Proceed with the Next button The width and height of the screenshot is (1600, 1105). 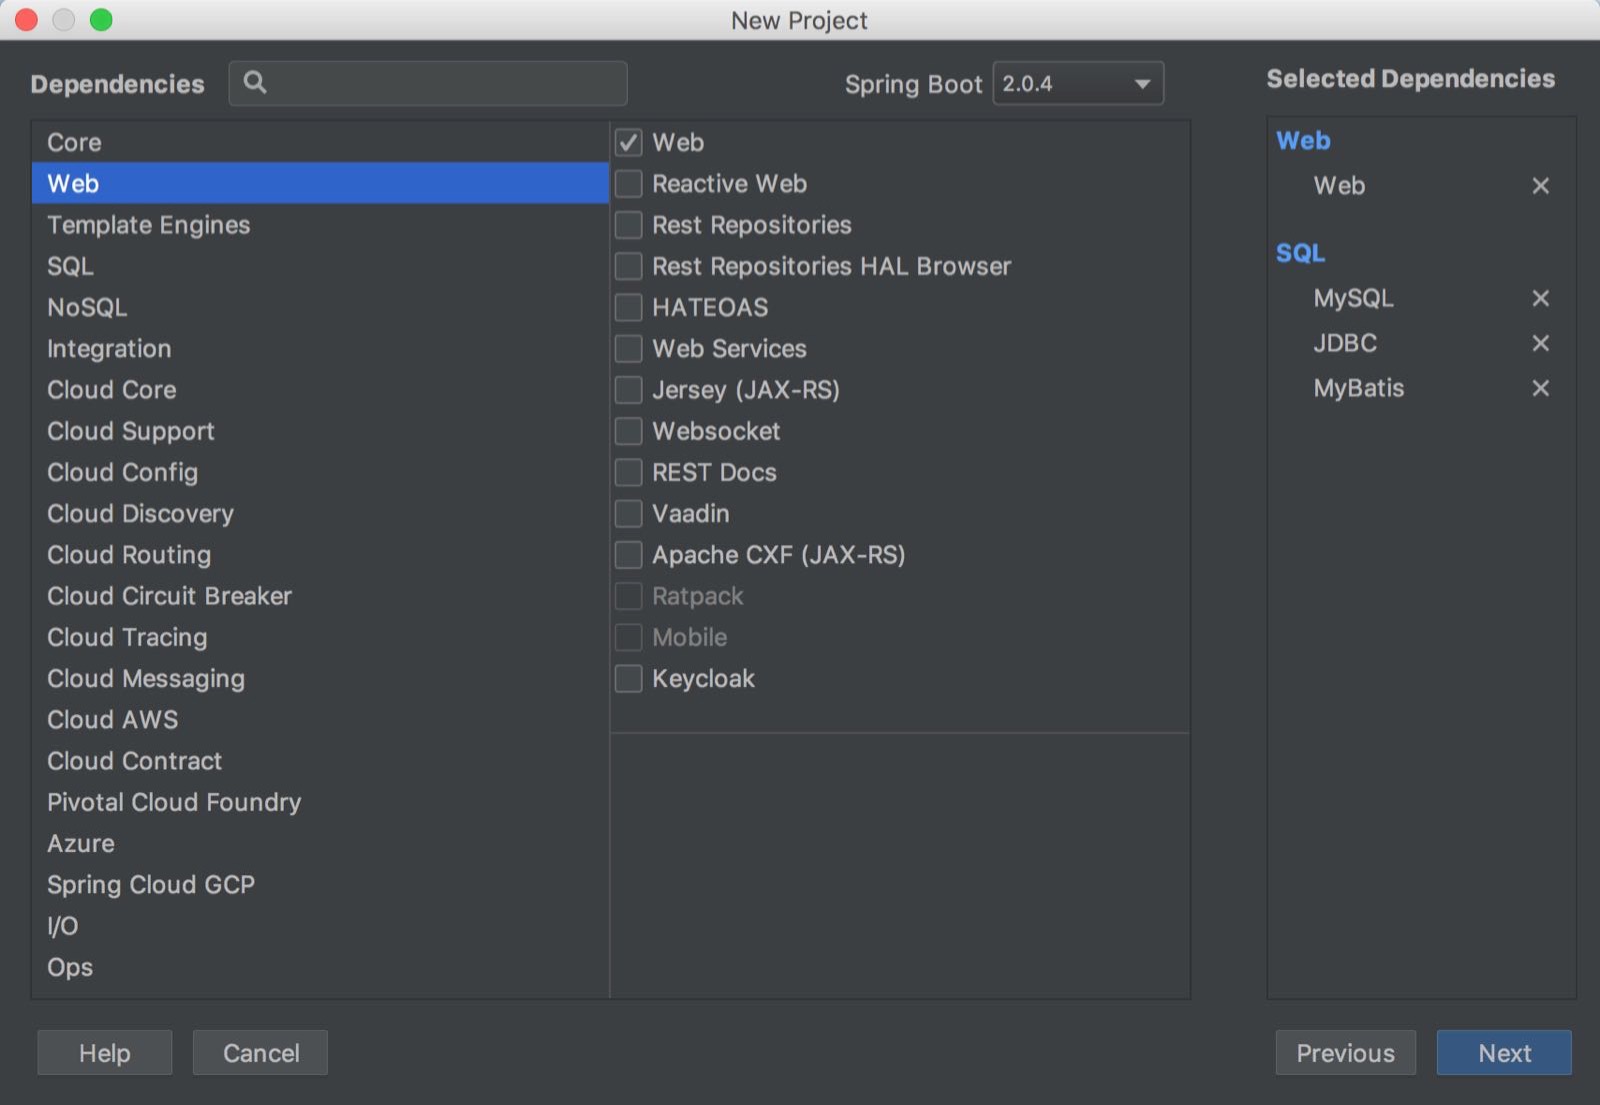pyautogui.click(x=1504, y=1053)
